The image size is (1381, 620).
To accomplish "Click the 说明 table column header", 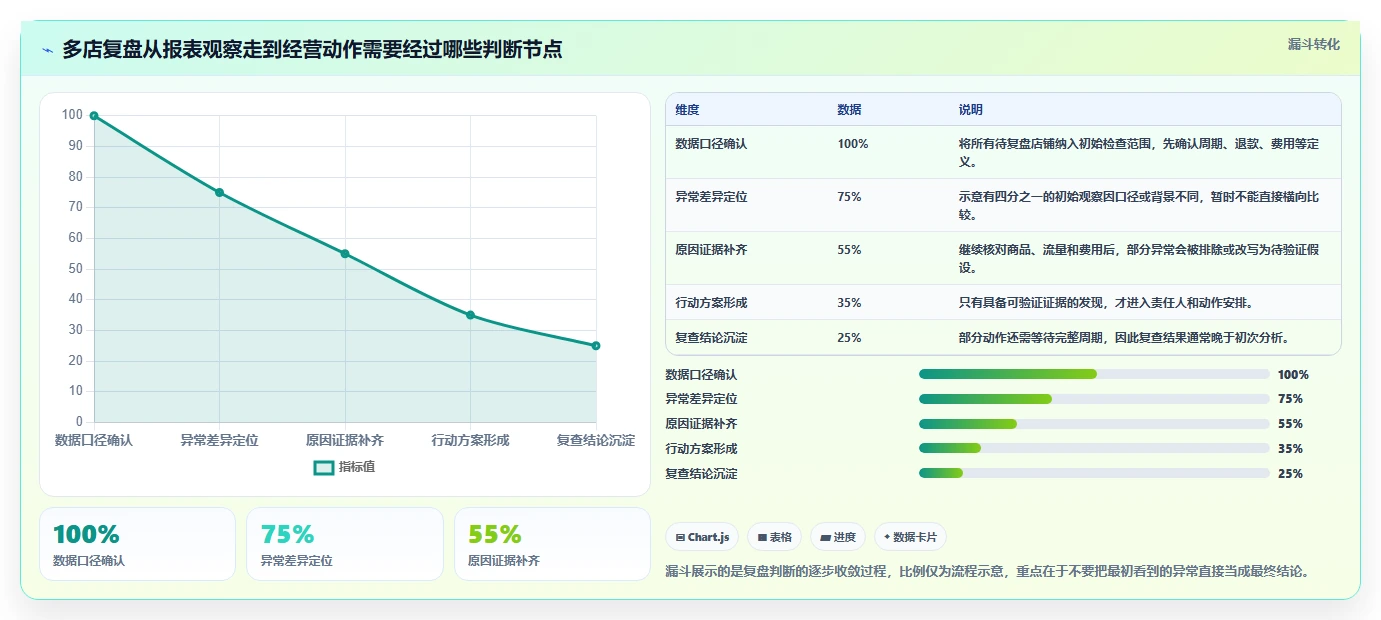I will click(x=970, y=110).
